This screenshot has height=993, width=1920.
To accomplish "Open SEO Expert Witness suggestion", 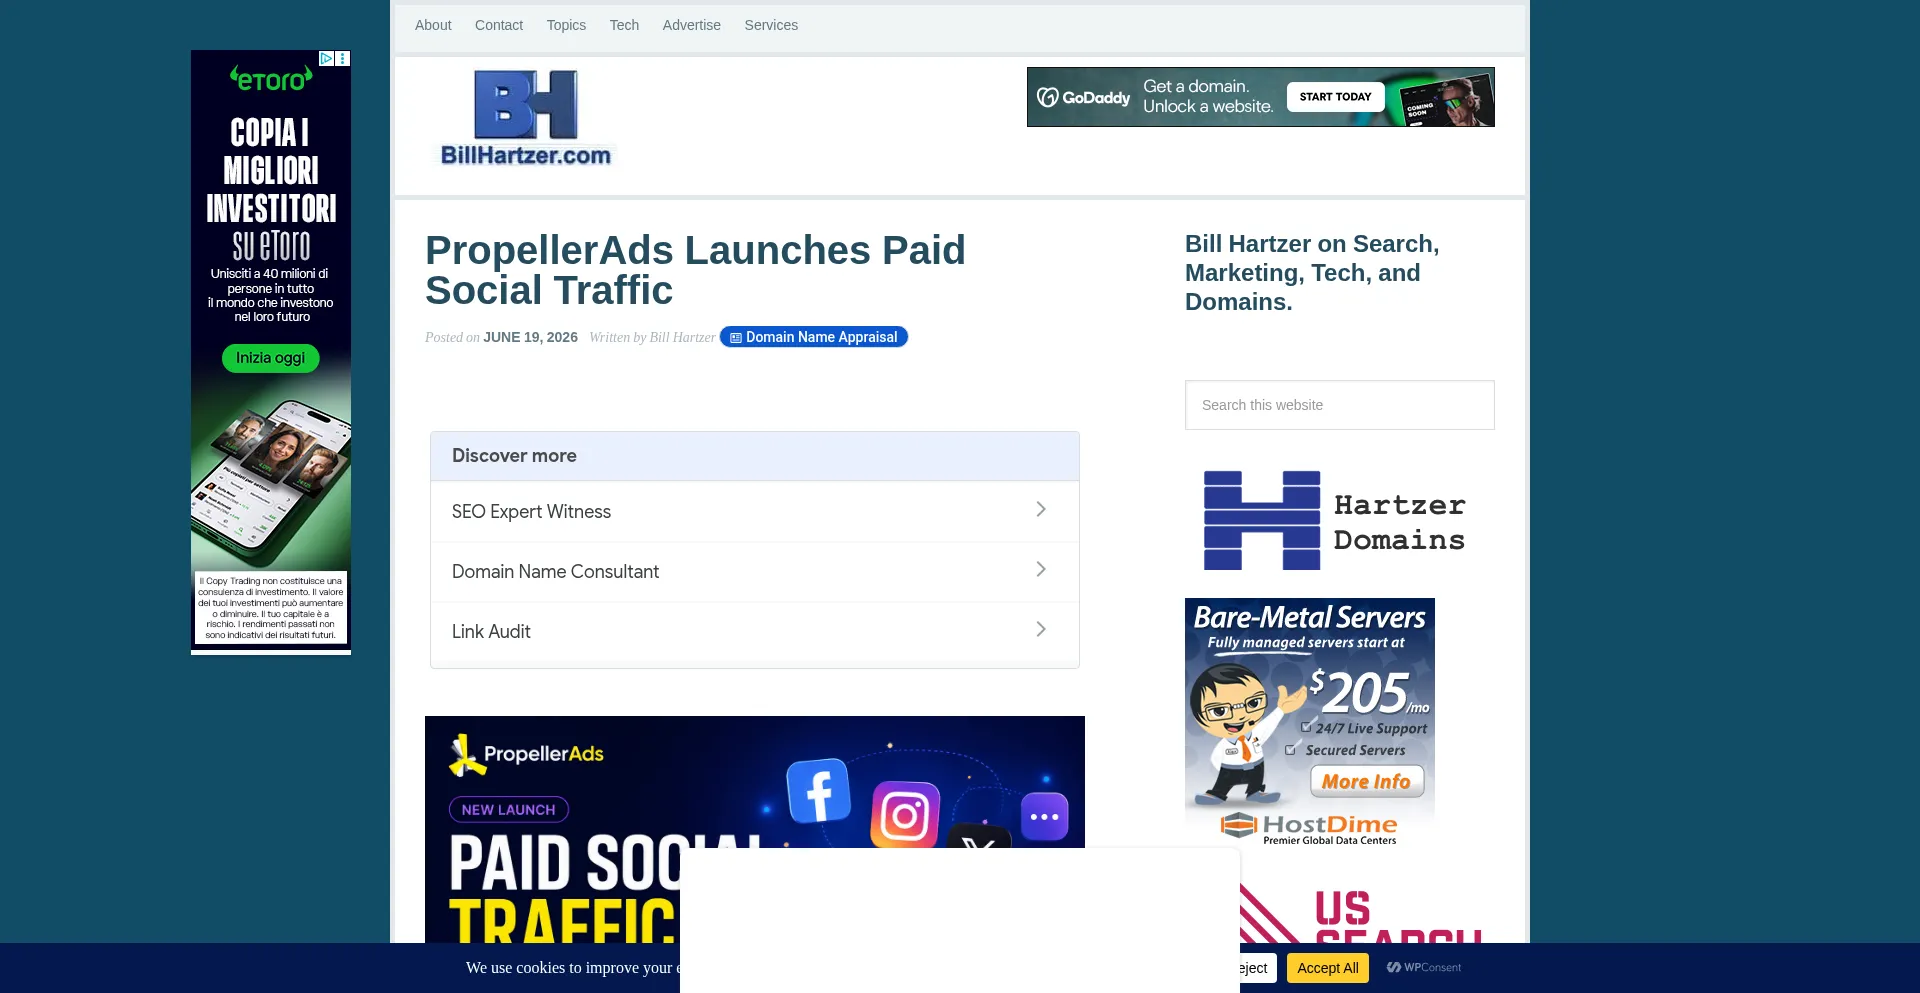I will point(755,511).
